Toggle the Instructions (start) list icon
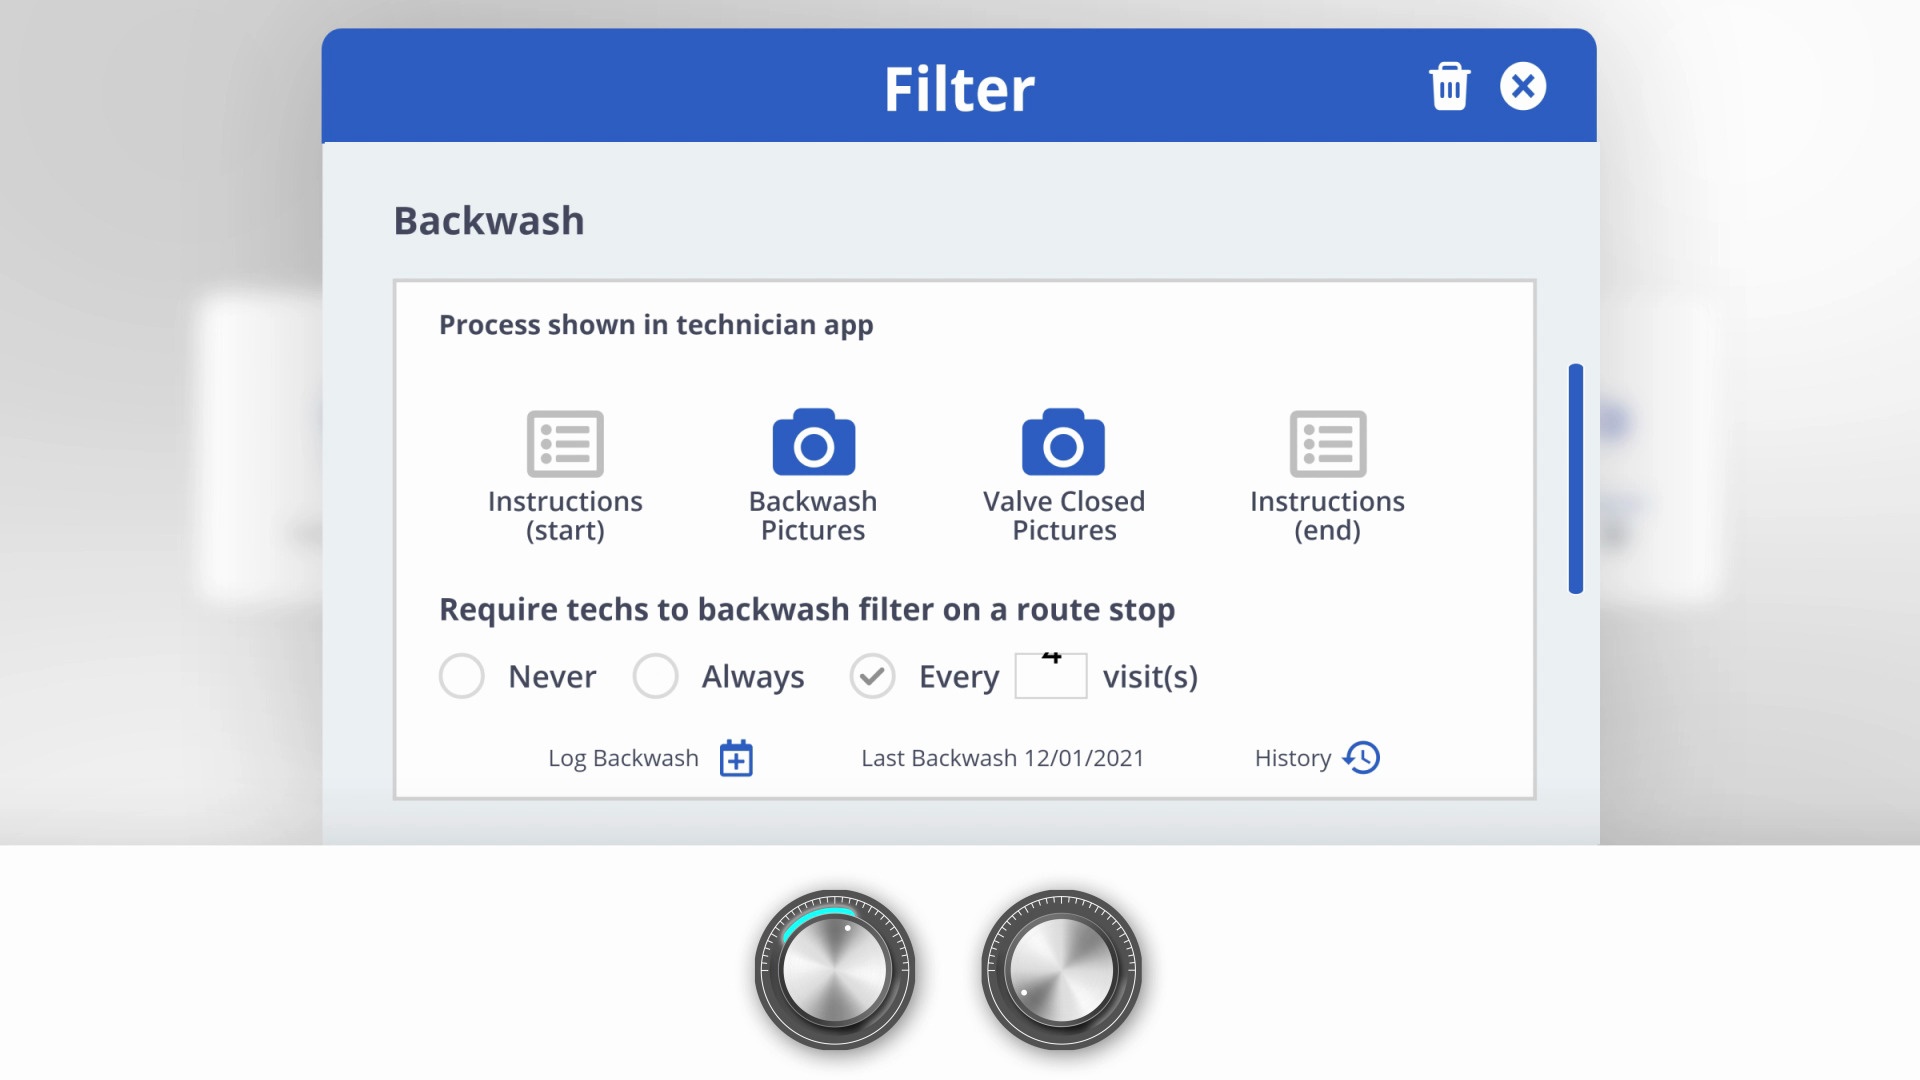The width and height of the screenshot is (1920, 1080). point(565,443)
